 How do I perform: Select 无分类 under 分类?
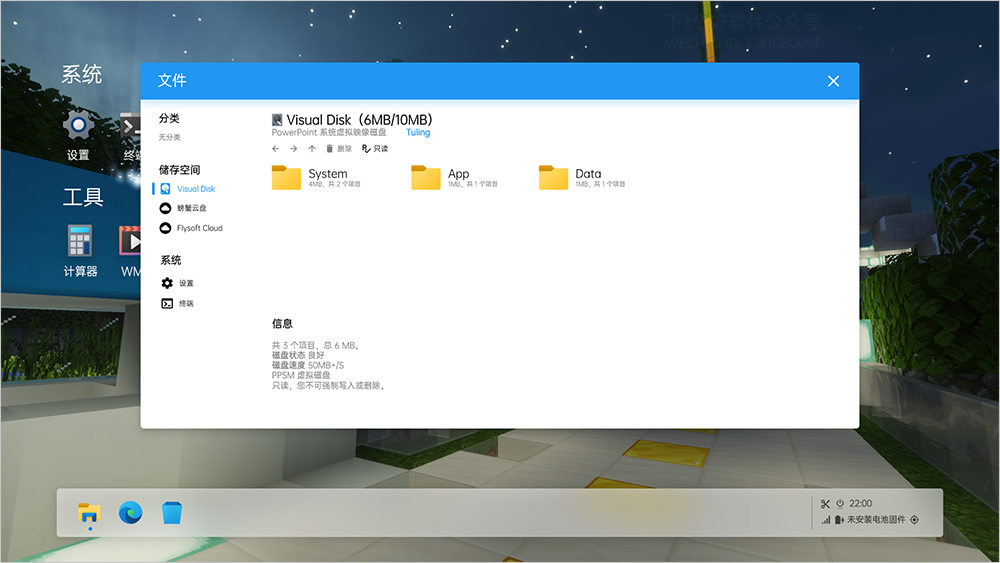170,137
